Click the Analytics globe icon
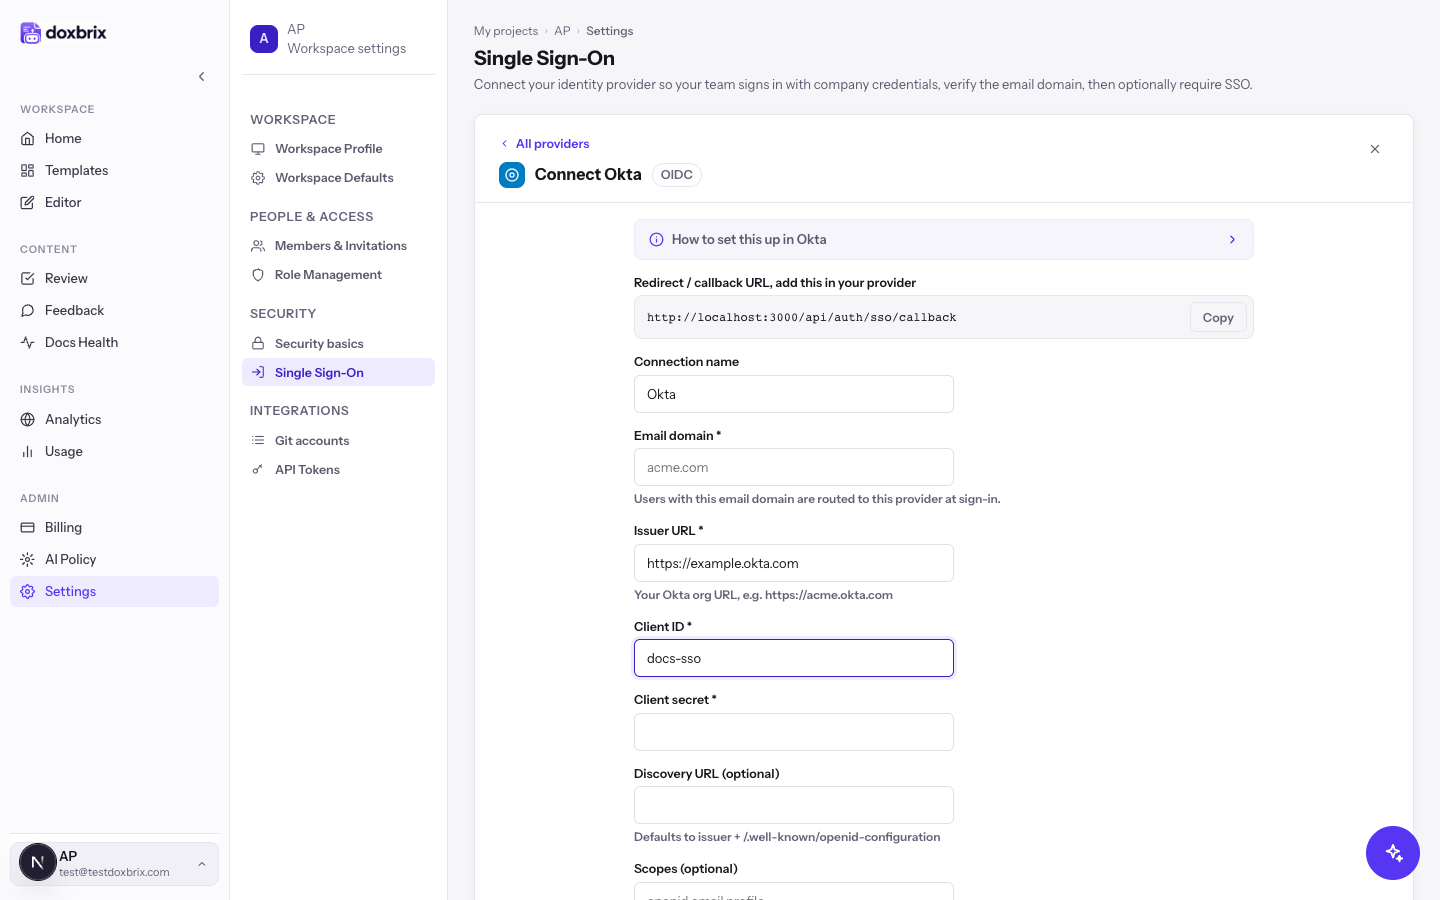Image resolution: width=1440 pixels, height=900 pixels. pyautogui.click(x=28, y=419)
